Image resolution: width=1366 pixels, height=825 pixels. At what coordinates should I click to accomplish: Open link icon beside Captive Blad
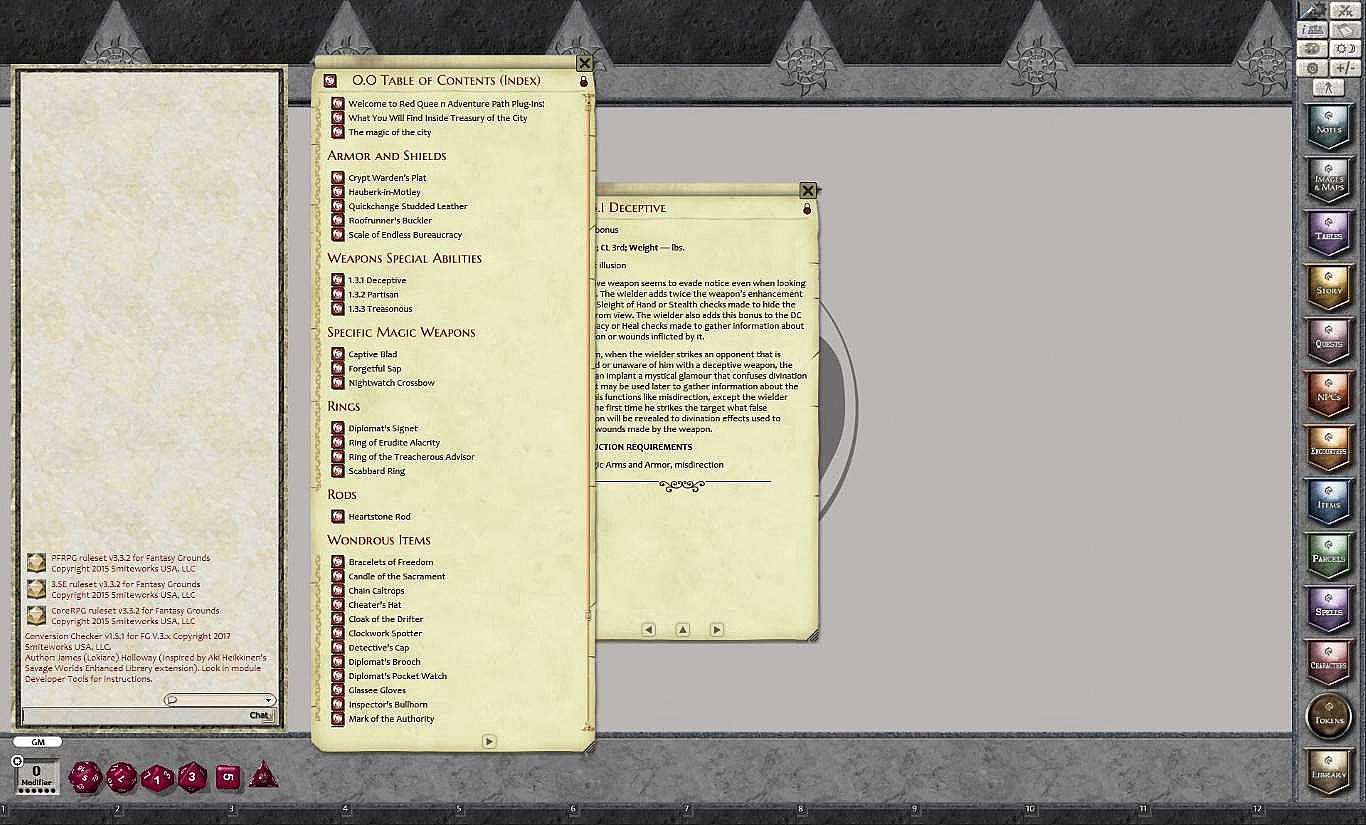click(x=338, y=354)
